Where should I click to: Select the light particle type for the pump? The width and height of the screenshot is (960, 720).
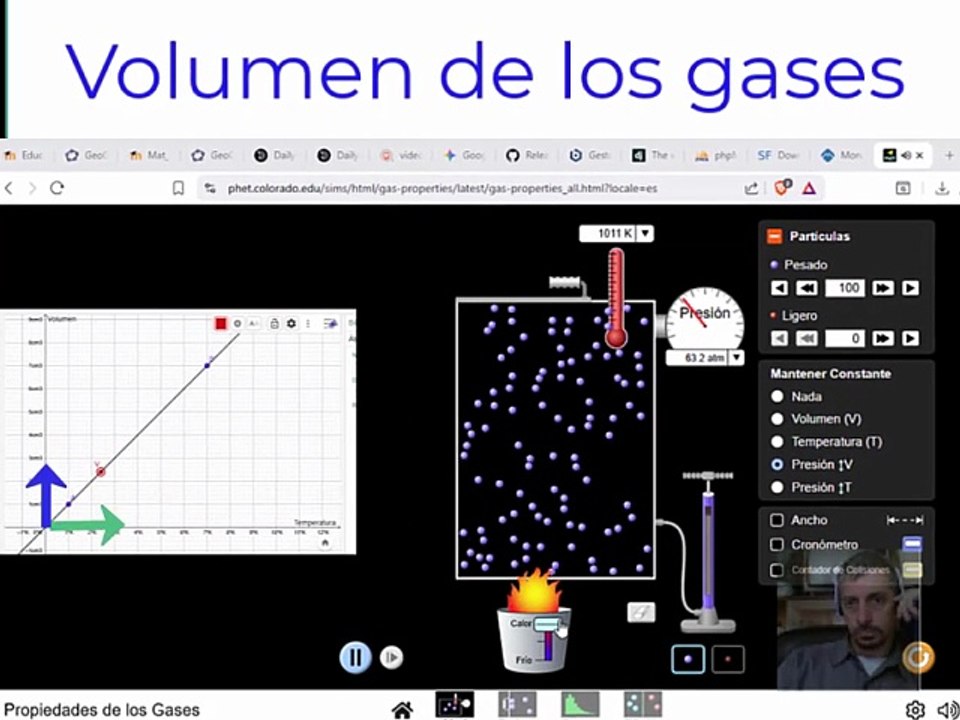[728, 659]
